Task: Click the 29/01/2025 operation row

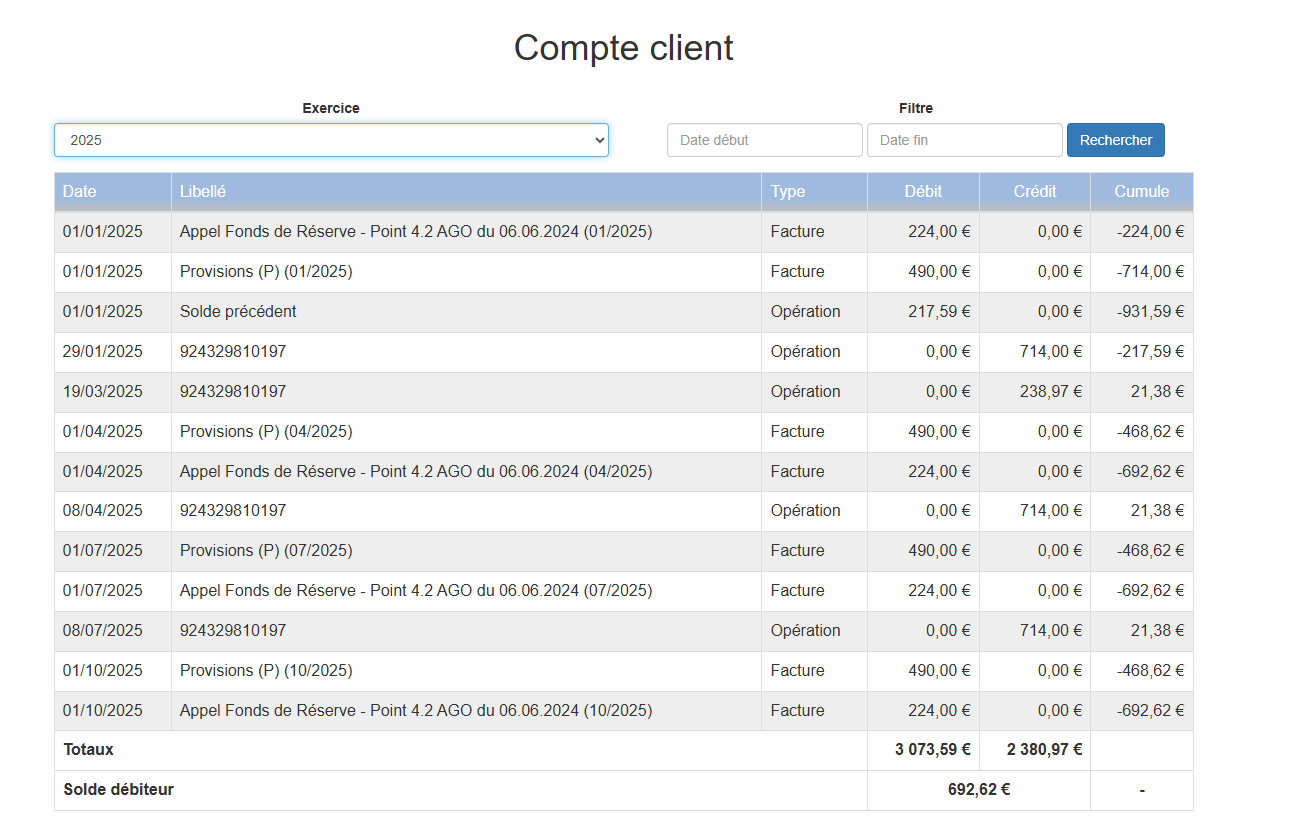Action: point(233,352)
